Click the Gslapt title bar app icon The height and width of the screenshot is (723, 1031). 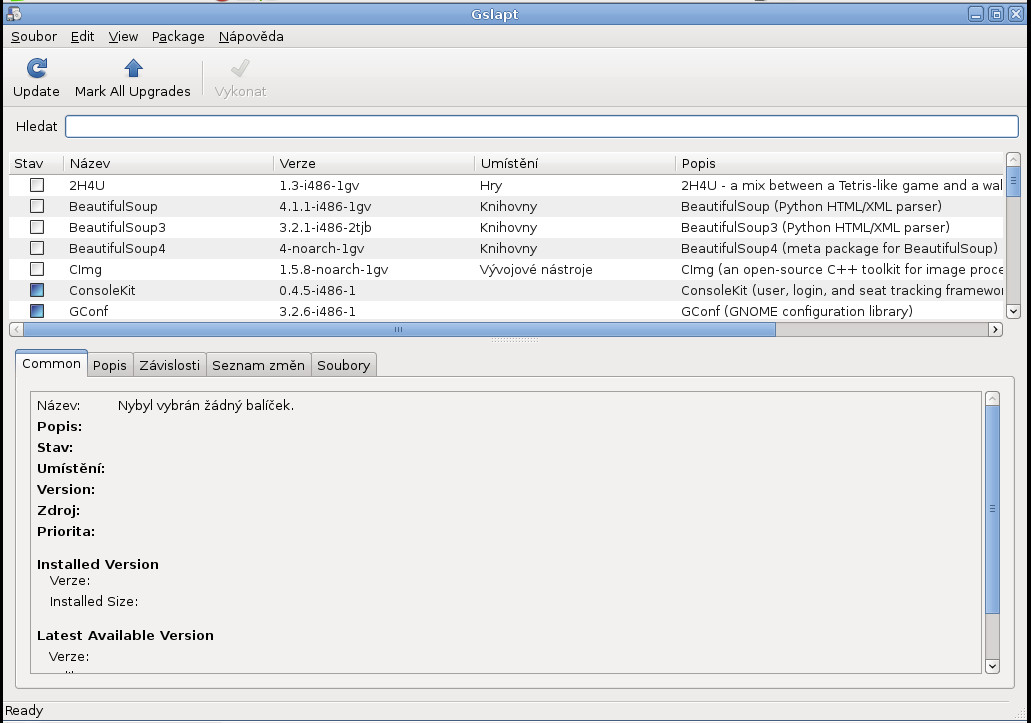point(14,14)
